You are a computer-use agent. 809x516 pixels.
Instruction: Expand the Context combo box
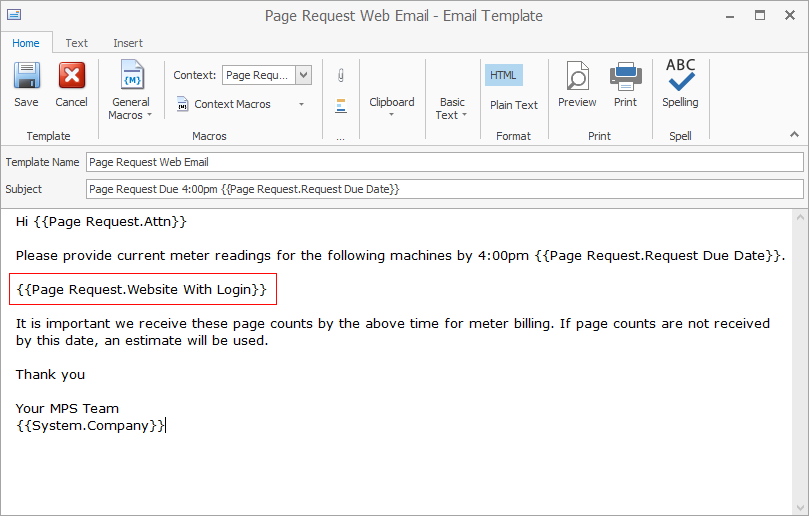click(x=304, y=75)
